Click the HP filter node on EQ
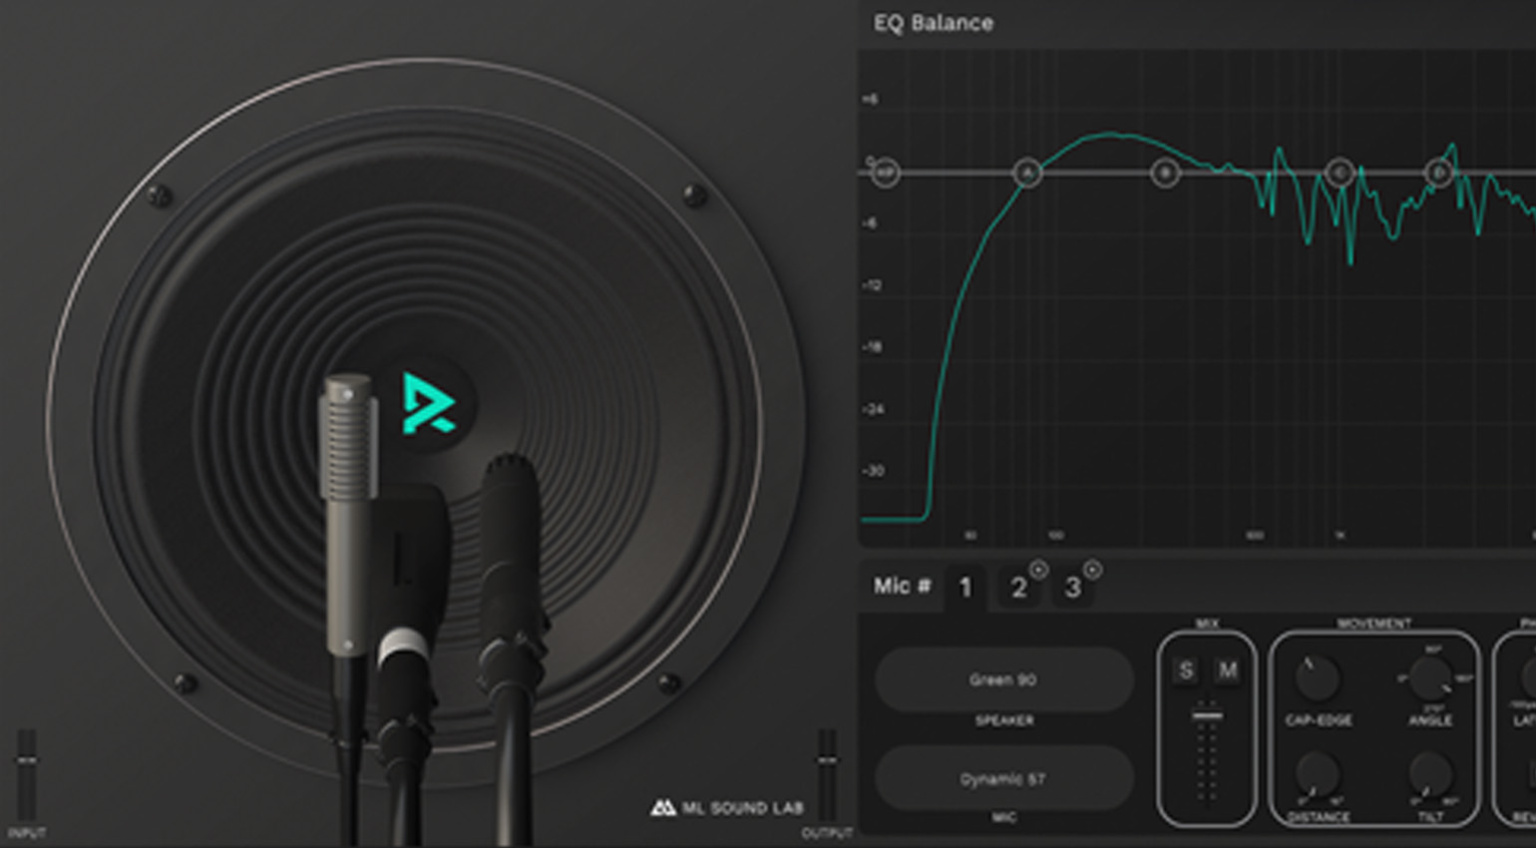 885,173
